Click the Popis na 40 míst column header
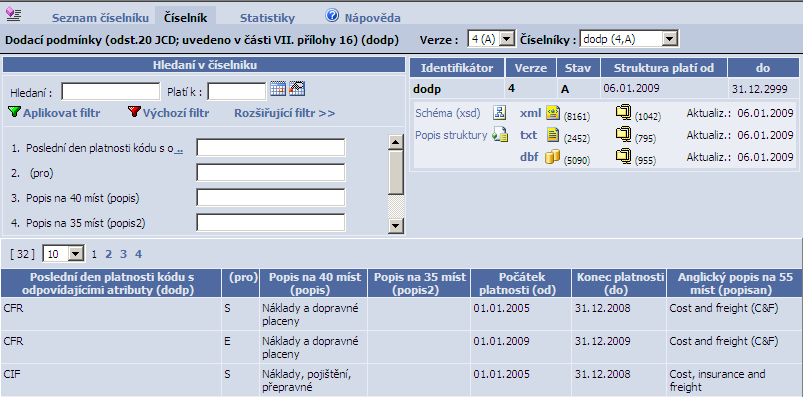The image size is (803, 397). point(314,283)
